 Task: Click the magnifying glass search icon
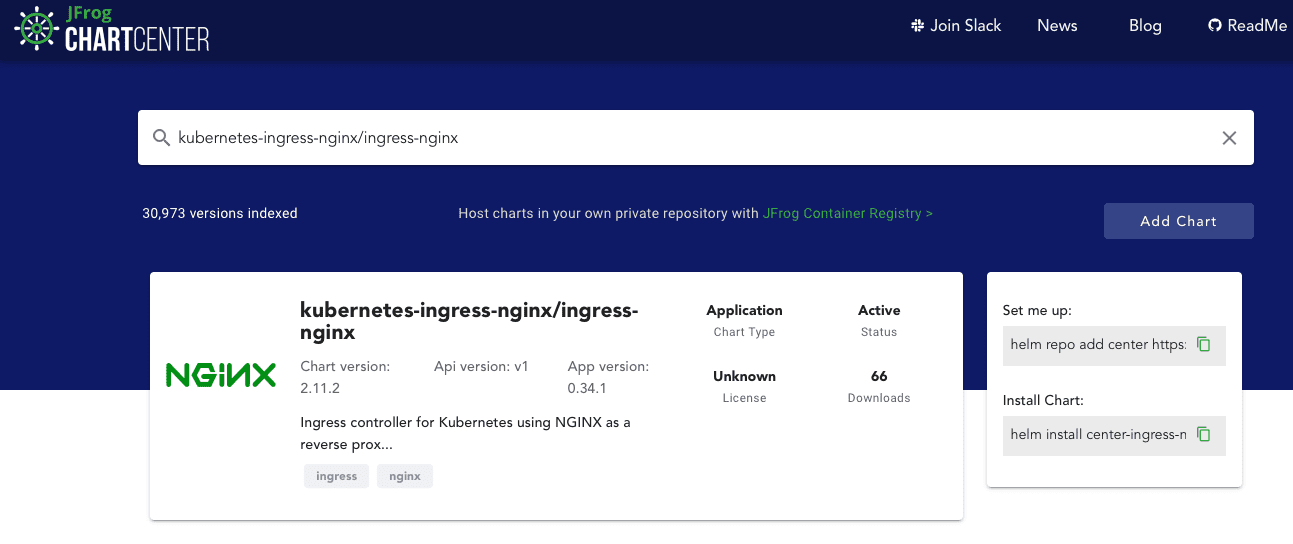click(161, 138)
